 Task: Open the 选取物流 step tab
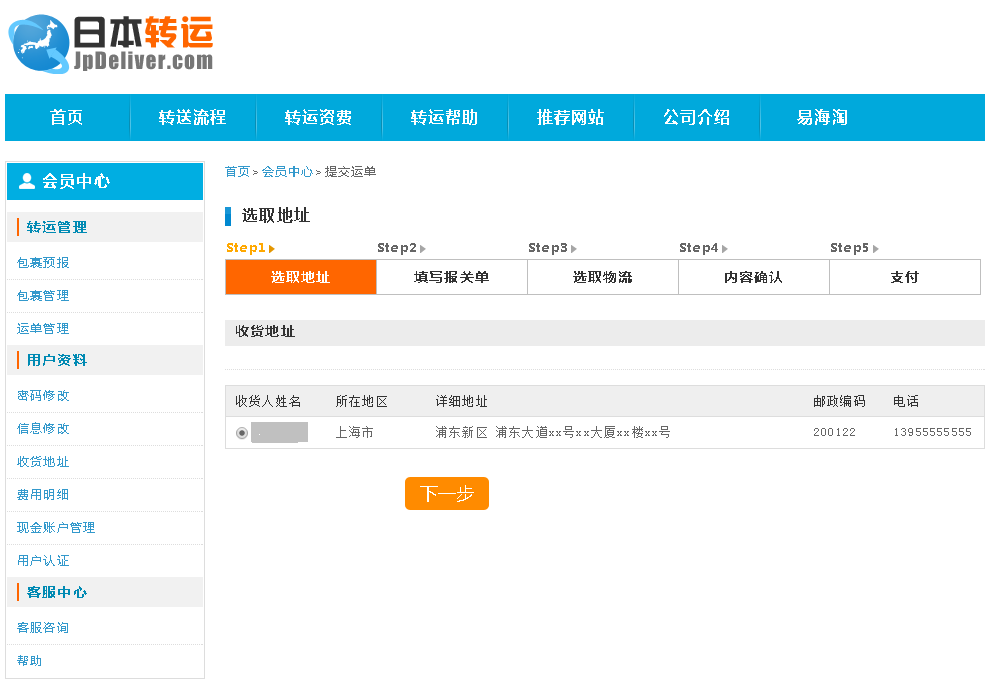coord(602,277)
